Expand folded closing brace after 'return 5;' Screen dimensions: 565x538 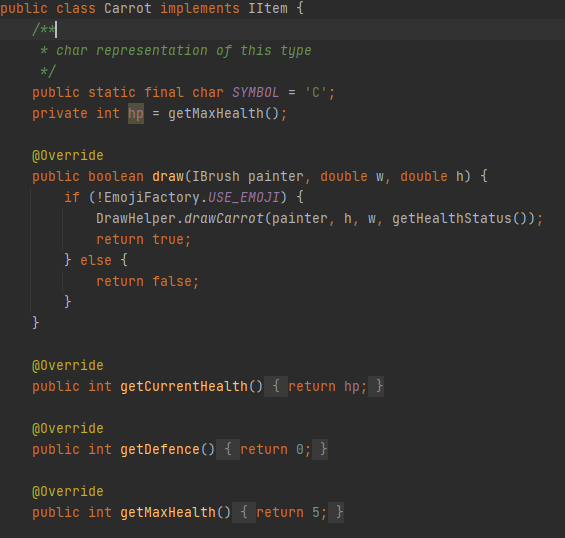pyautogui.click(x=336, y=513)
